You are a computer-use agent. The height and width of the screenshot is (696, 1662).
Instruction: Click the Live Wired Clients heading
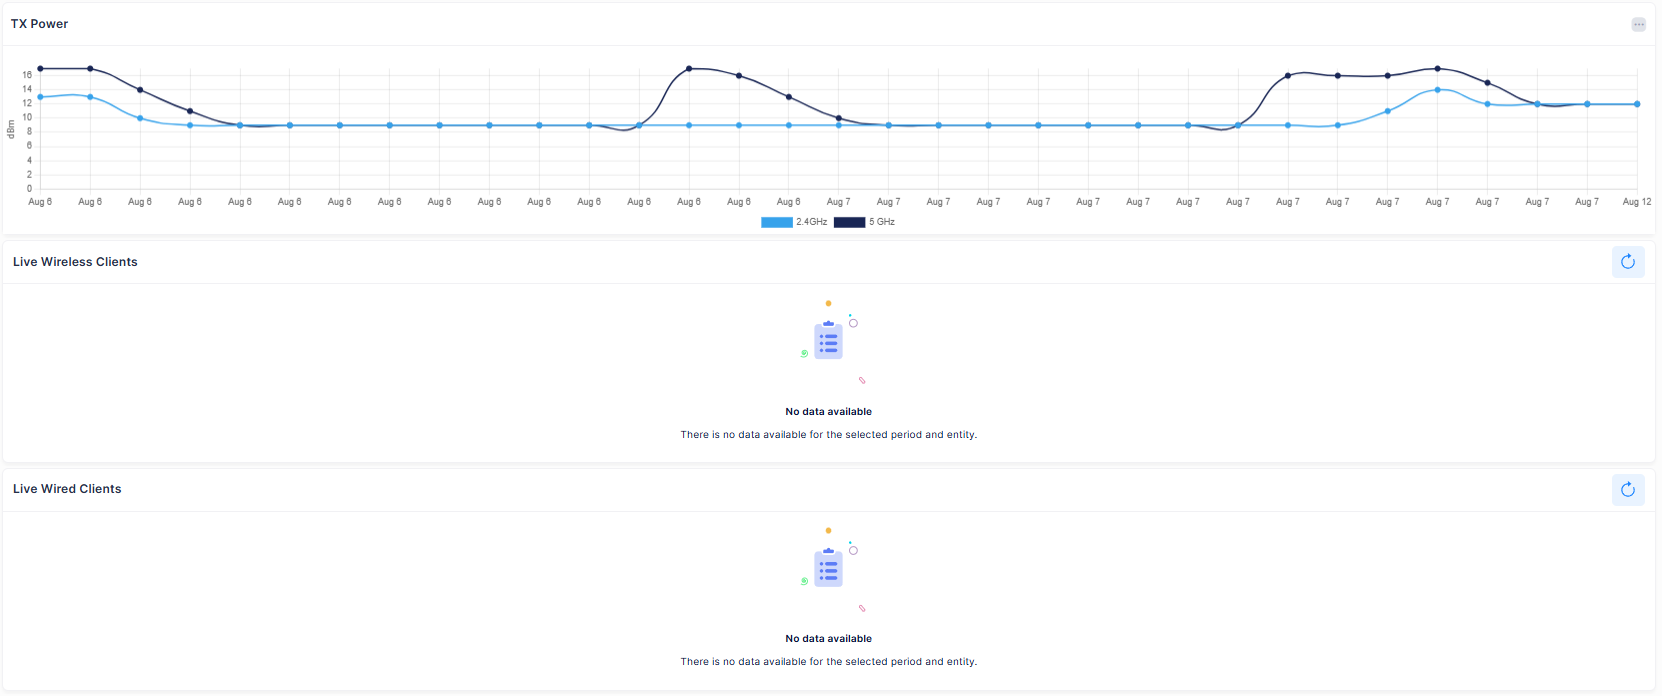point(67,489)
